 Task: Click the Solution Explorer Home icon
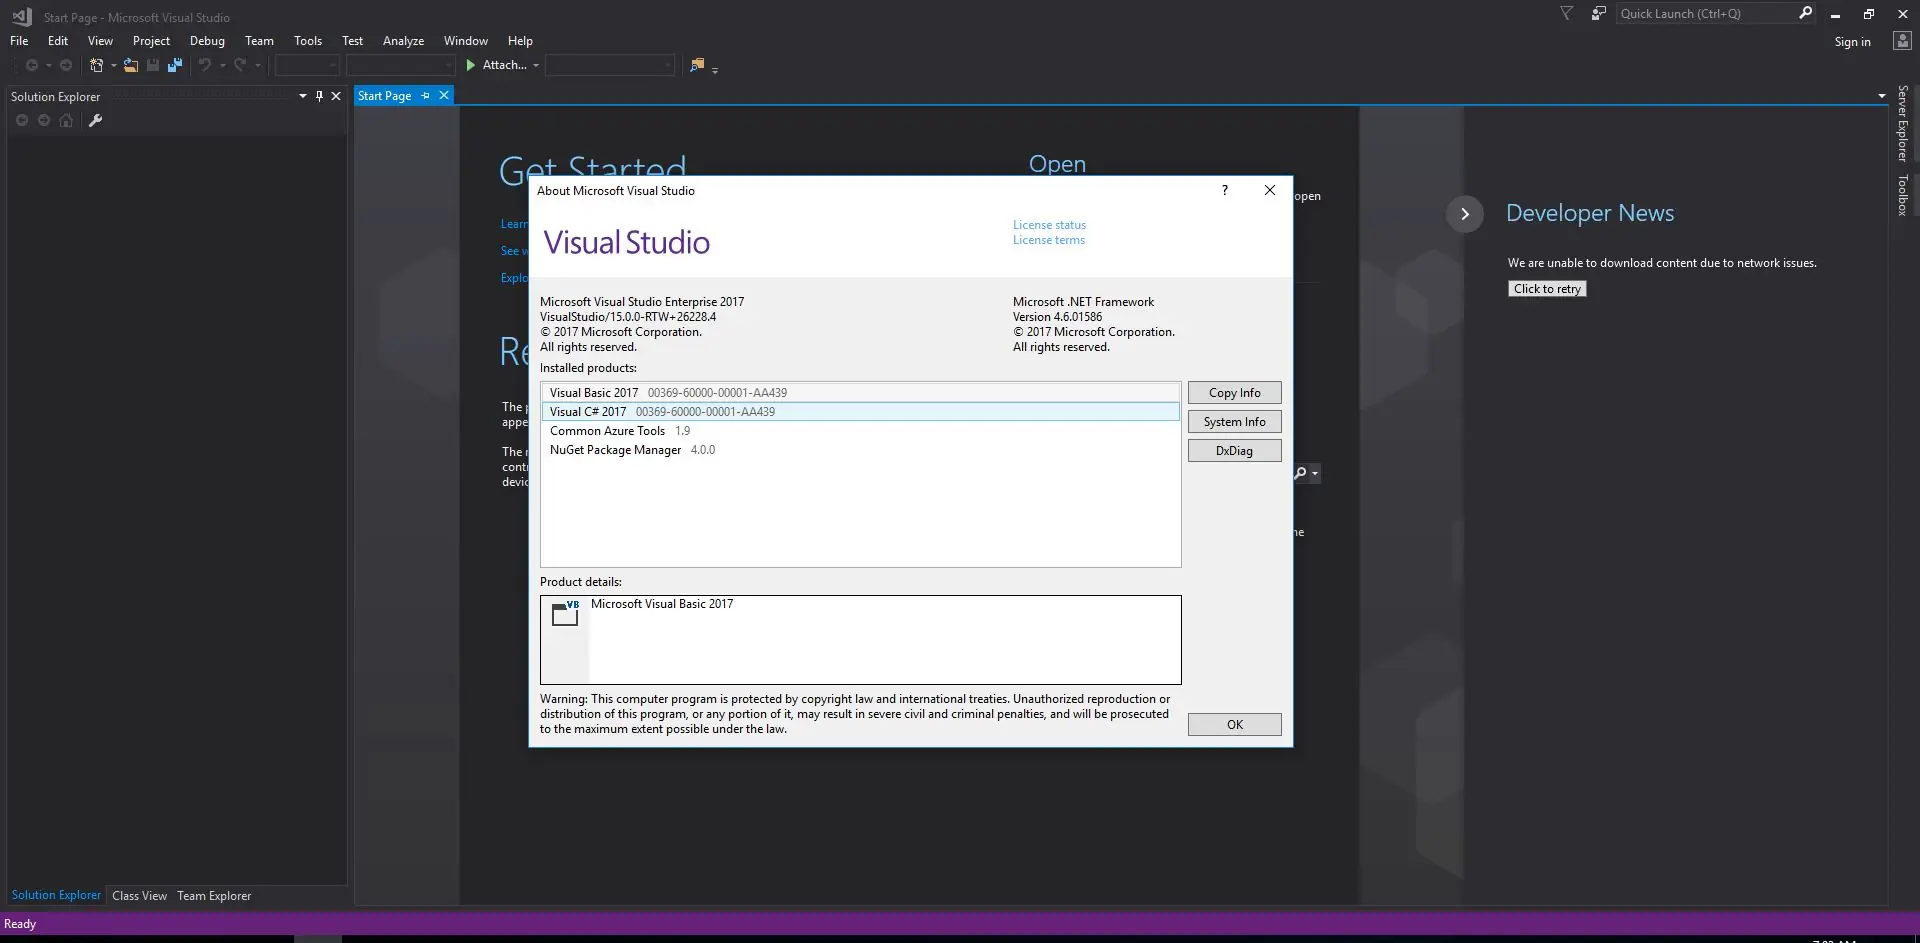[x=66, y=120]
